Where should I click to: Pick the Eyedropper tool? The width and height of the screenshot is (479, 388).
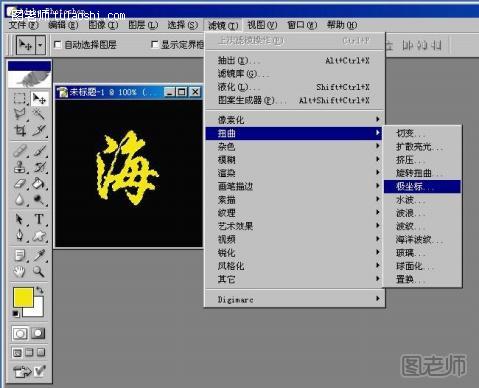(39, 255)
